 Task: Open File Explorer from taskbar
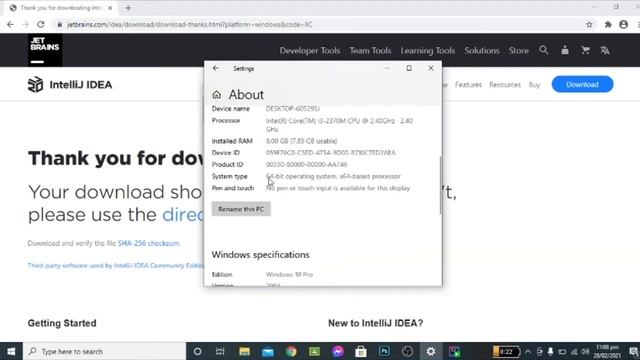click(x=244, y=351)
